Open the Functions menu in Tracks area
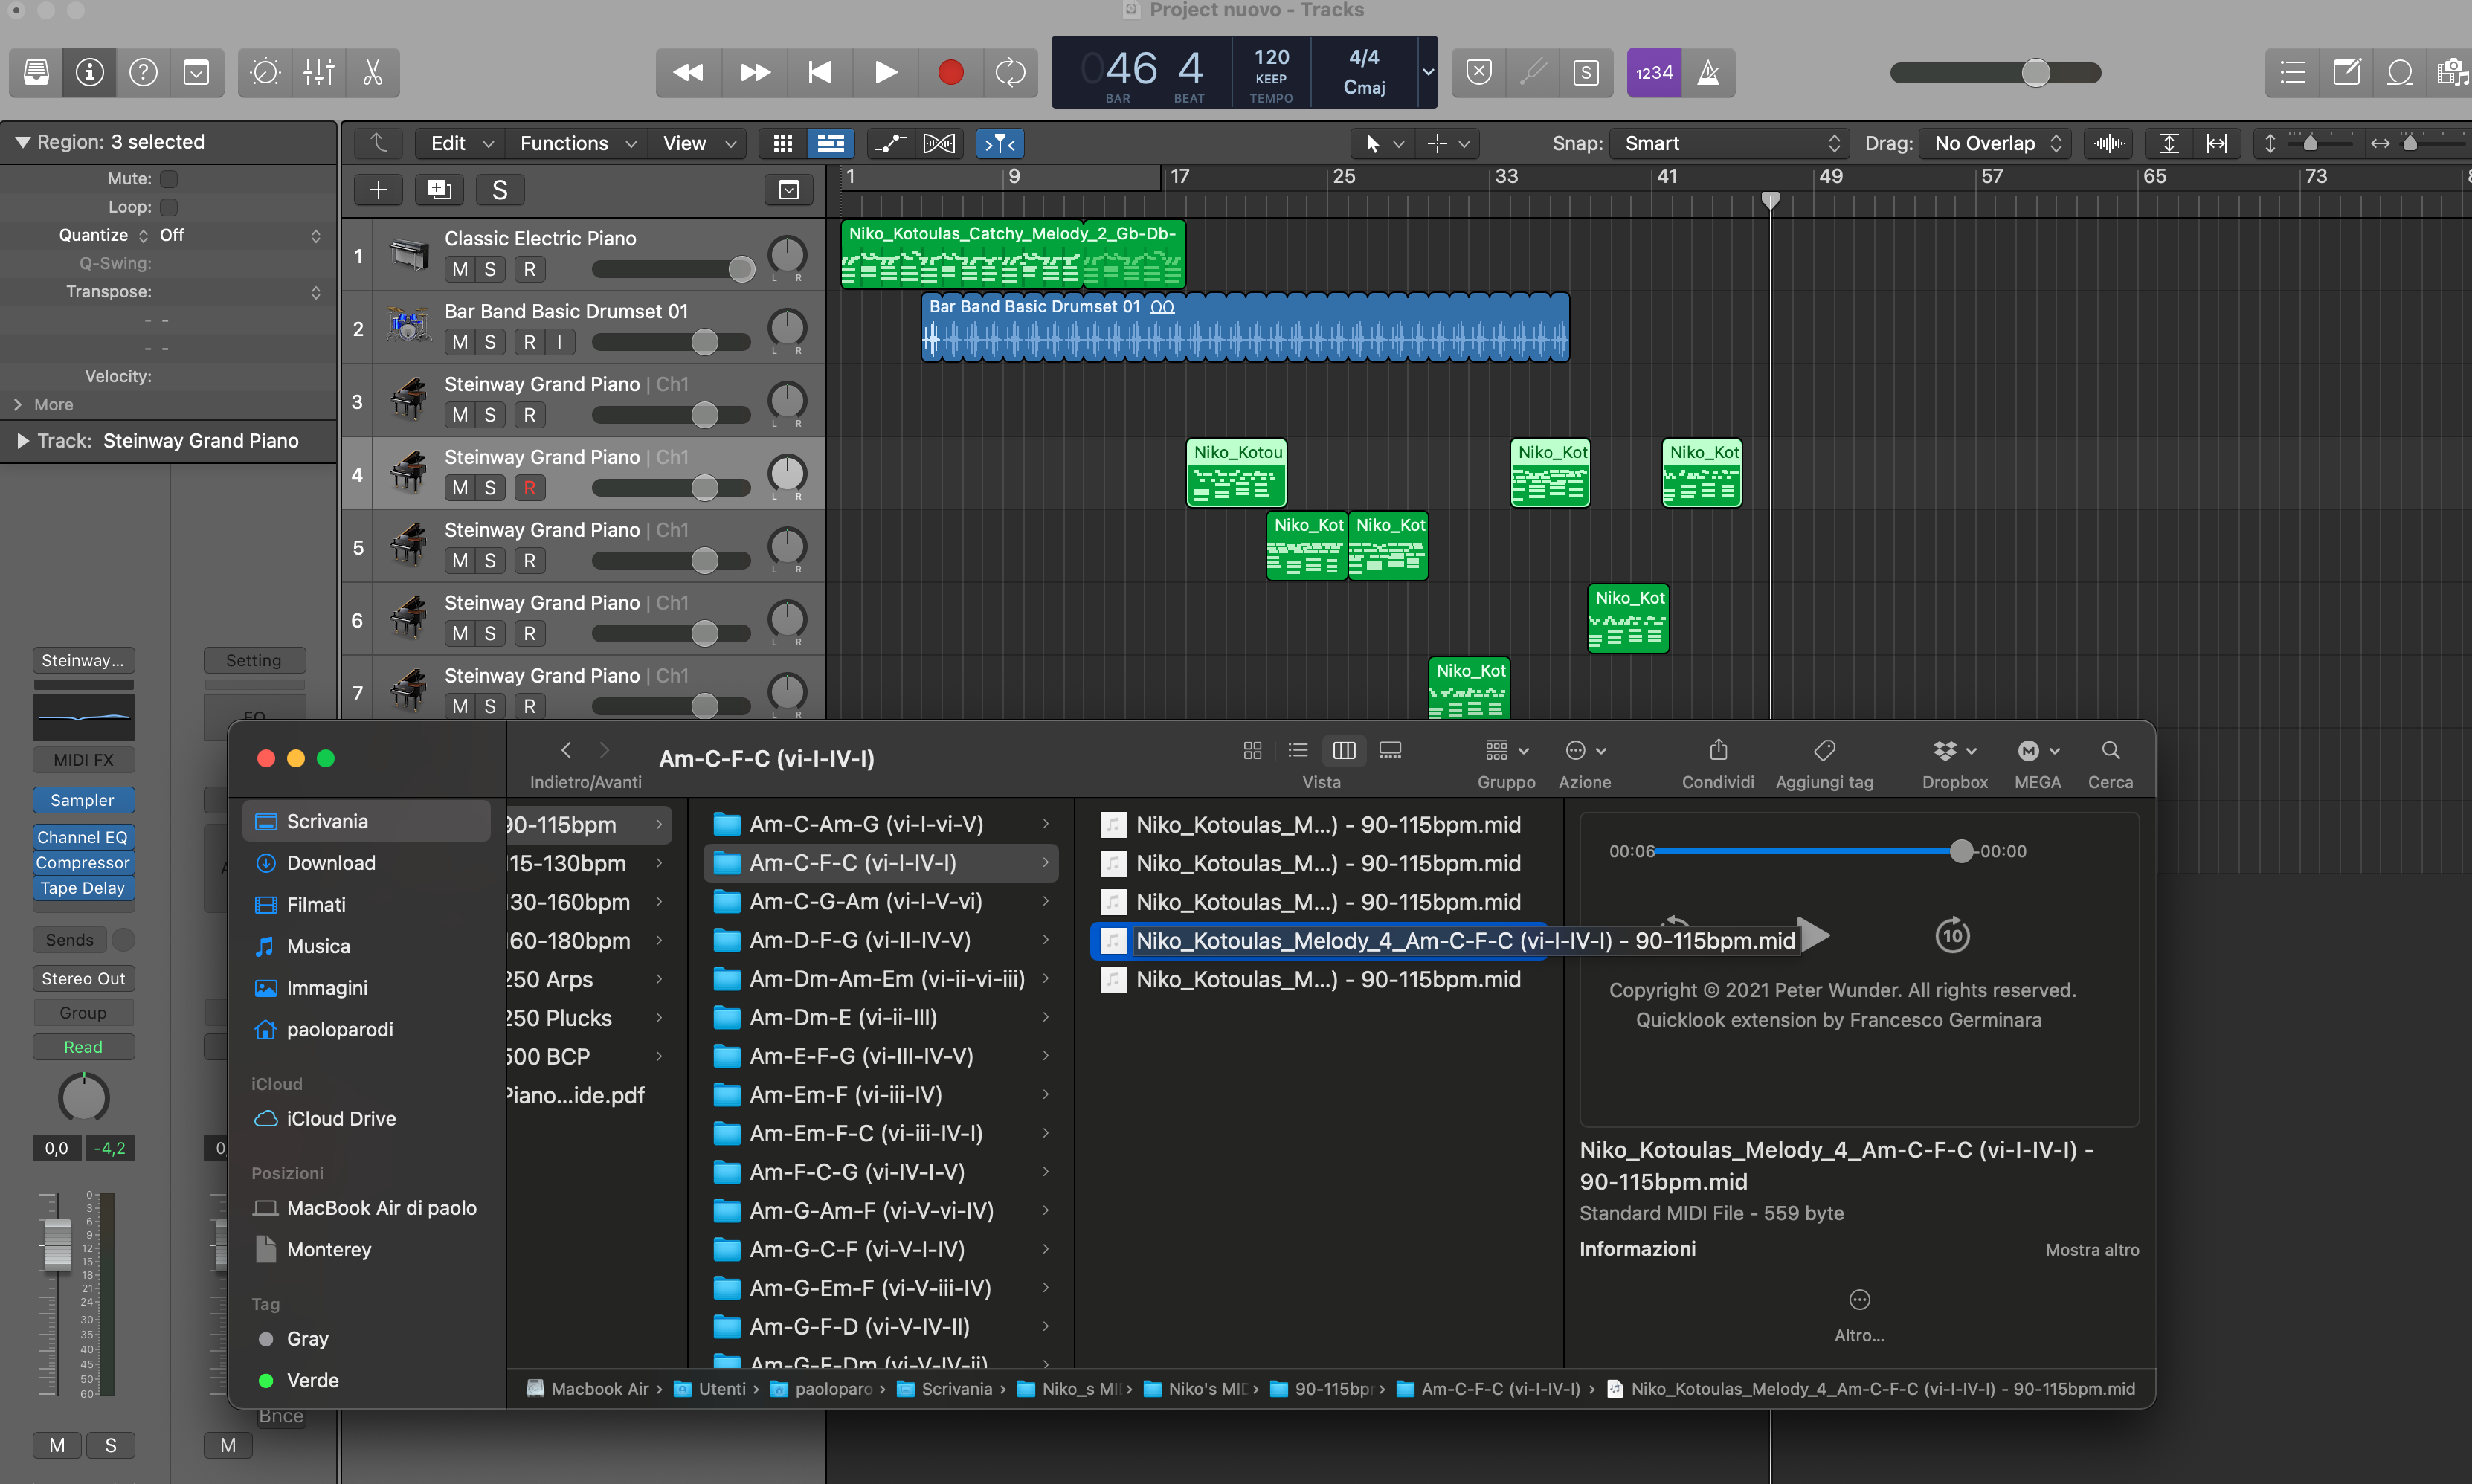 (577, 144)
